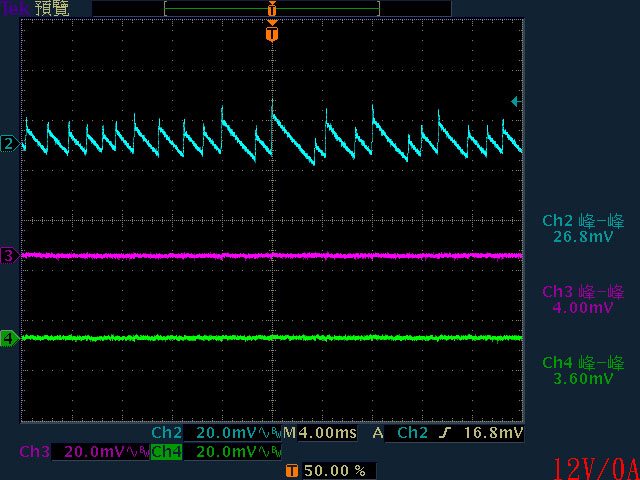Click the M 4.00ms timebase readout
Image resolution: width=640 pixels, height=480 pixels.
(x=319, y=433)
